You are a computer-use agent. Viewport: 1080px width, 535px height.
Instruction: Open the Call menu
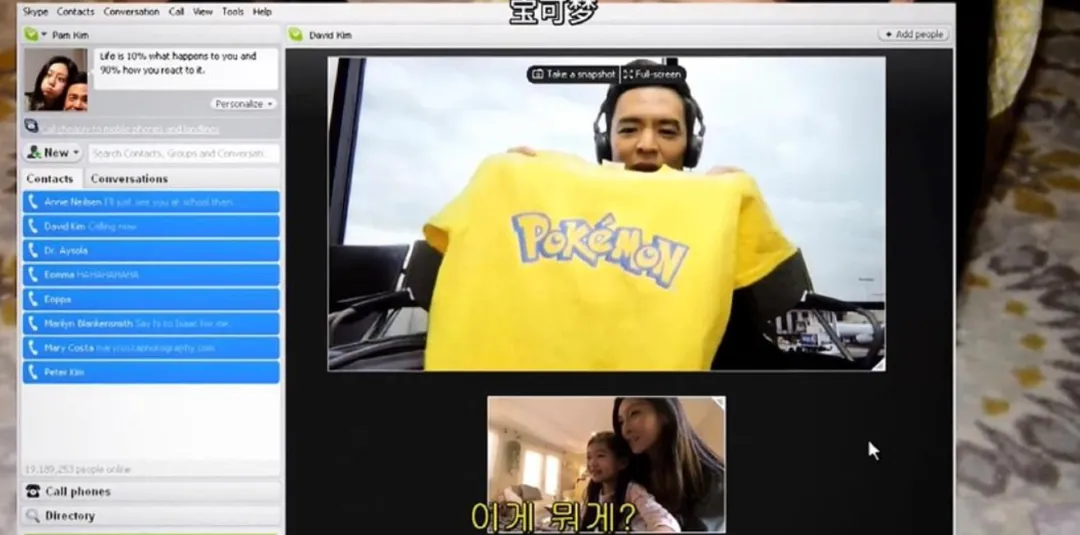click(176, 12)
